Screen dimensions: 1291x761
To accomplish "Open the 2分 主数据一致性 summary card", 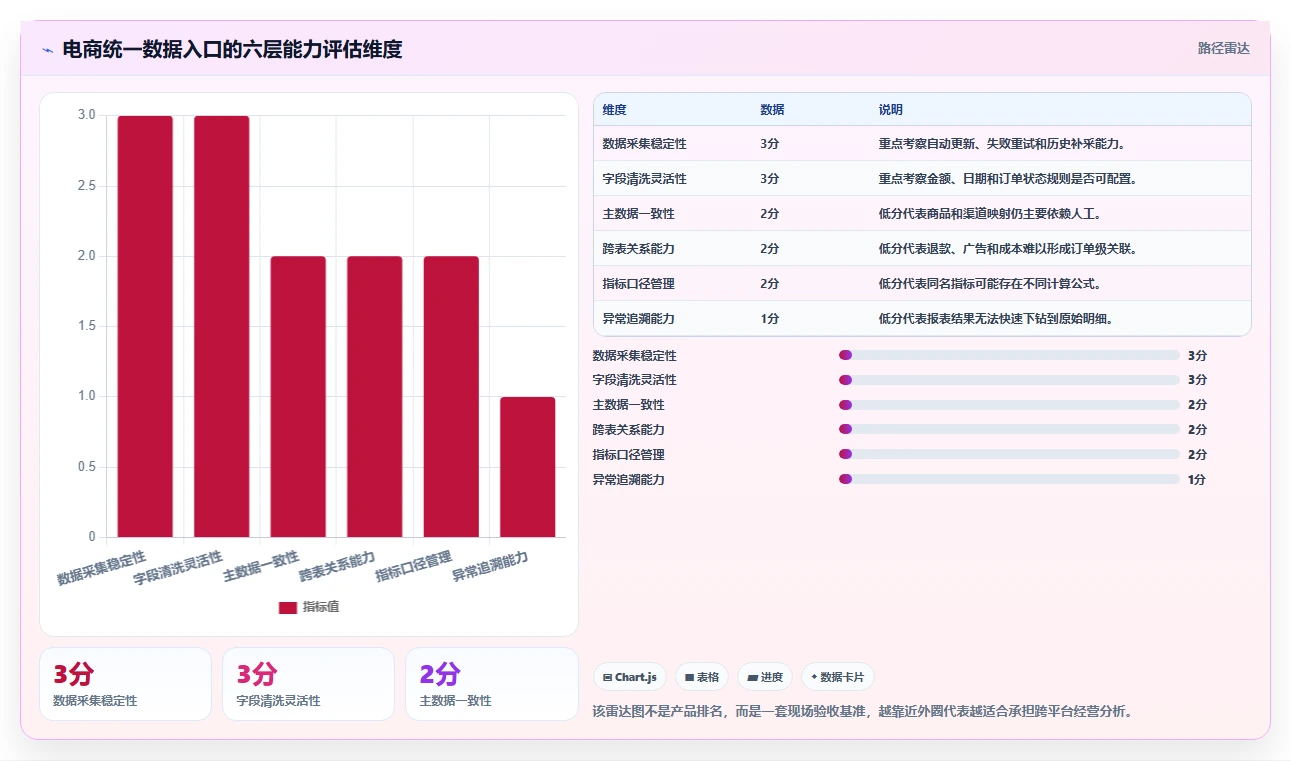I will tap(491, 684).
